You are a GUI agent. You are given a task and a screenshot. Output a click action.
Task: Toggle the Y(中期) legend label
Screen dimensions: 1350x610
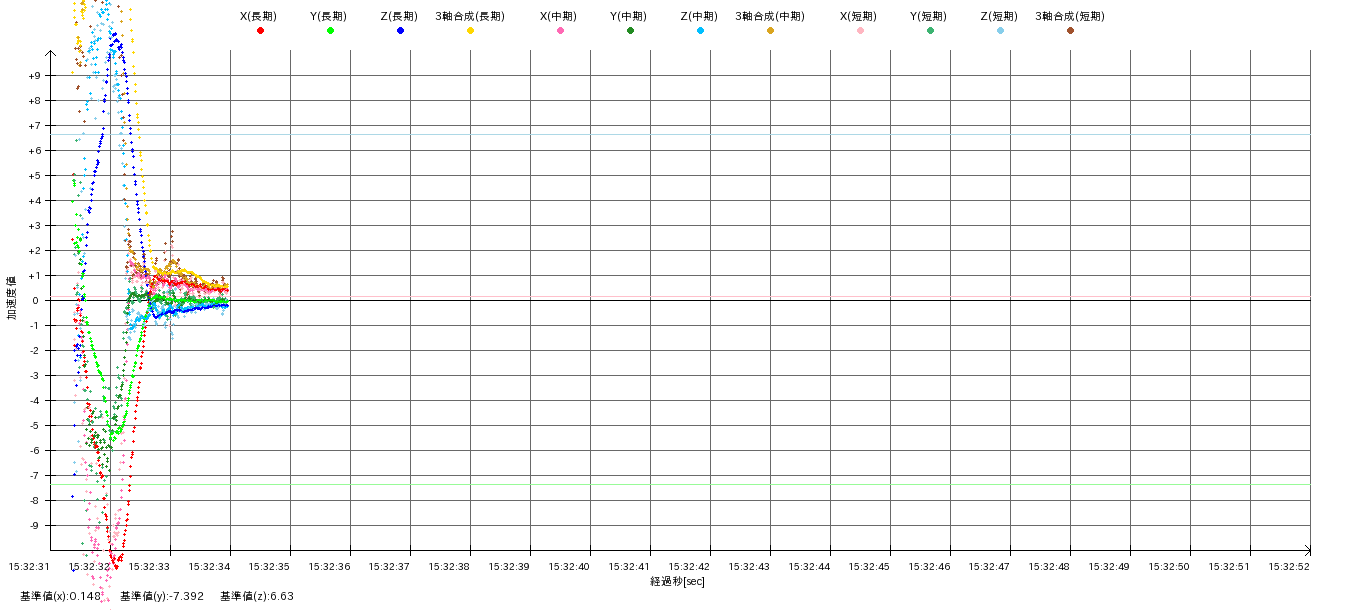(x=628, y=16)
